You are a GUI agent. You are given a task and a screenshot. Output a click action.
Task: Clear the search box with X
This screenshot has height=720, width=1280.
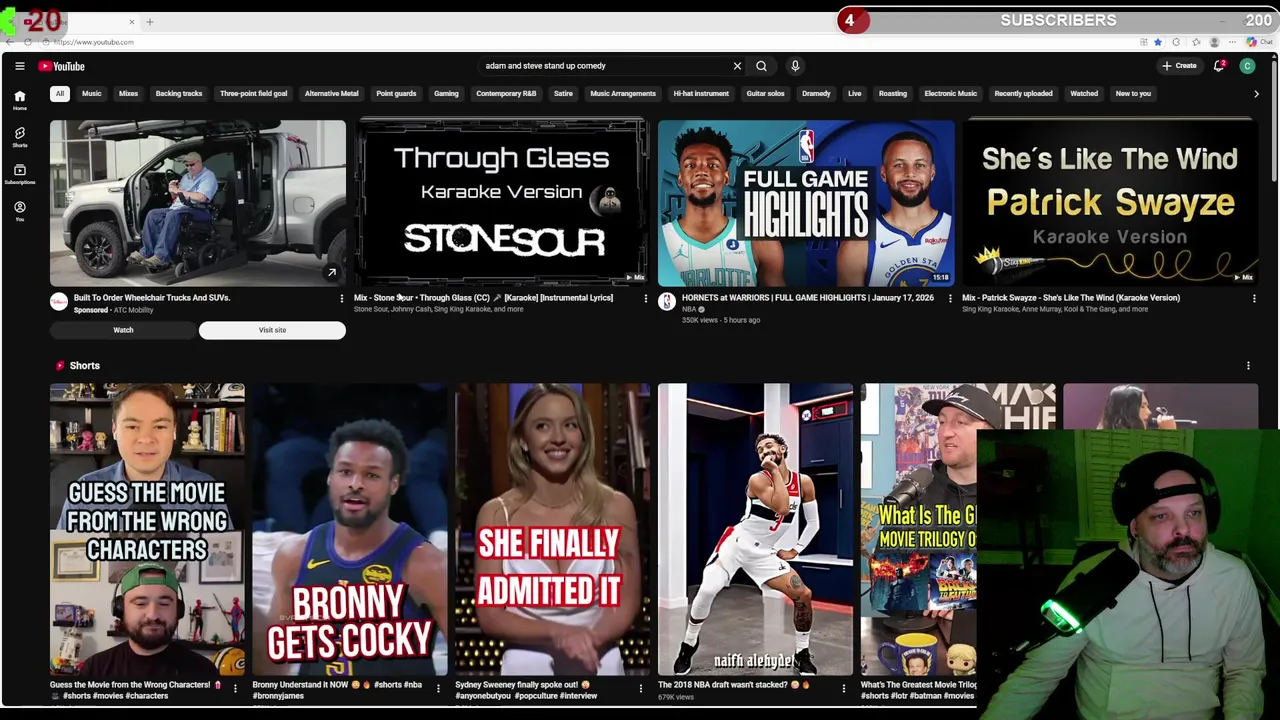coord(737,66)
